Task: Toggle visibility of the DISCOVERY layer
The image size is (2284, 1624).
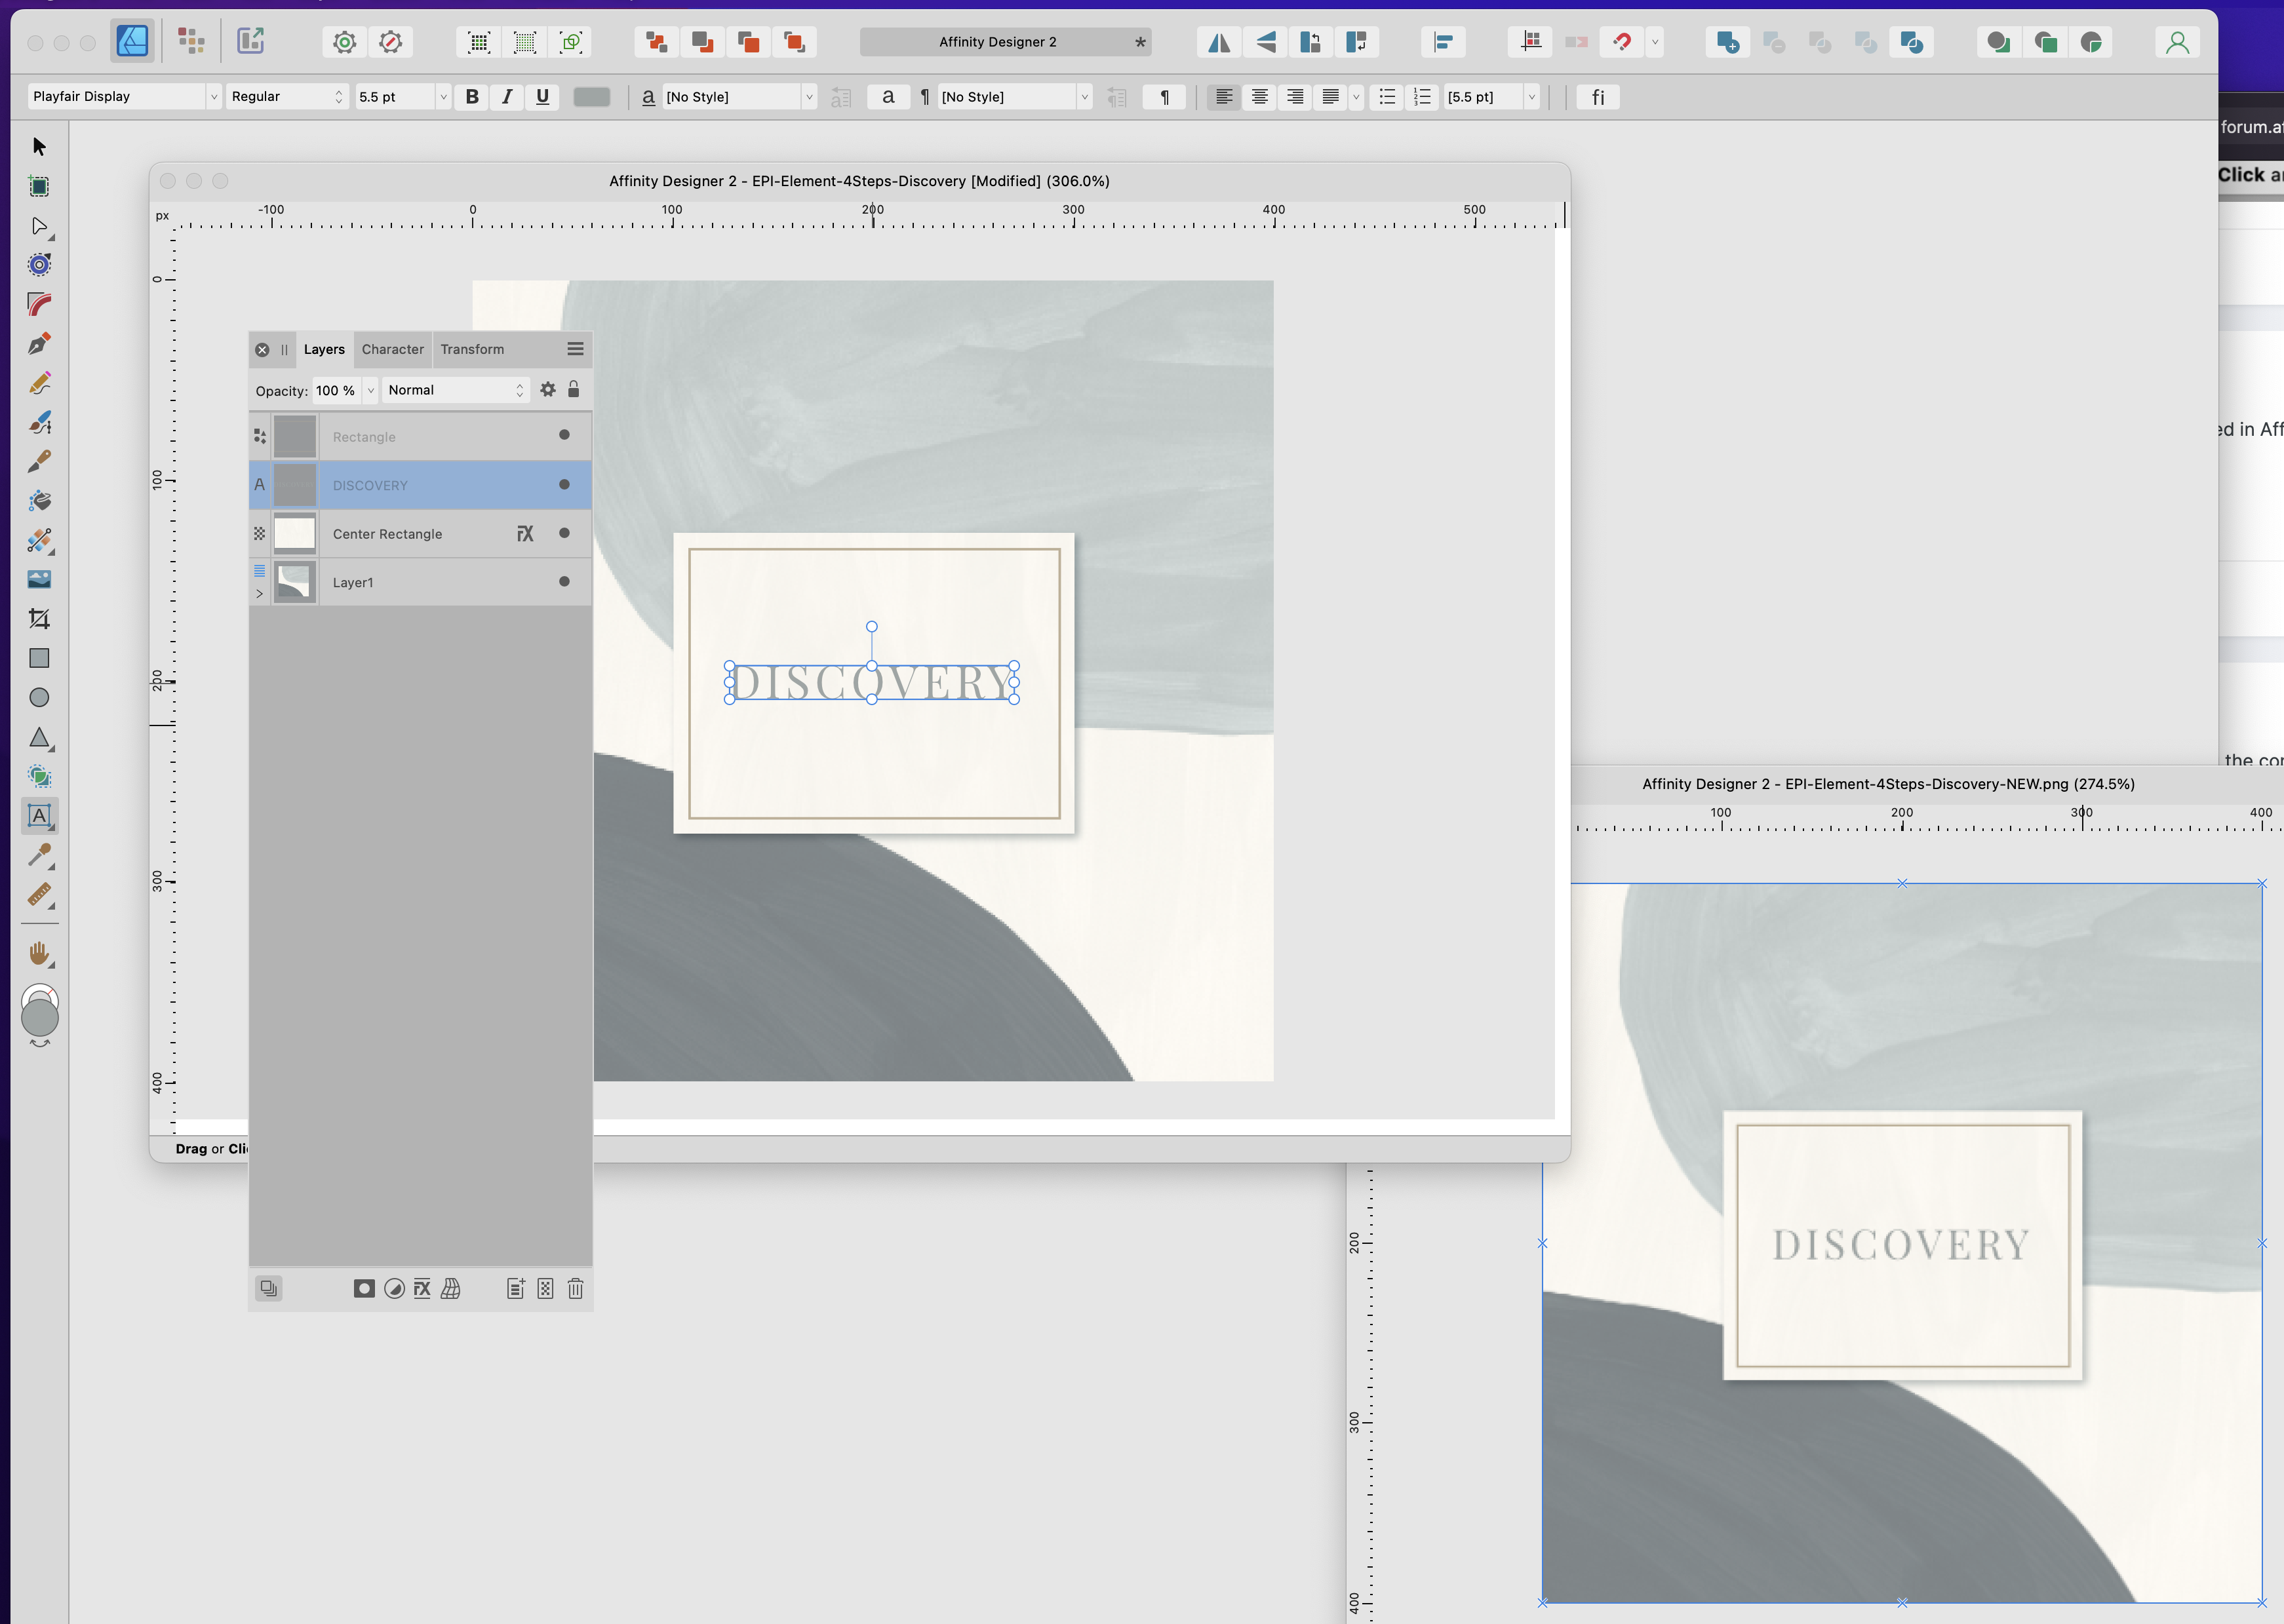Action: (564, 485)
